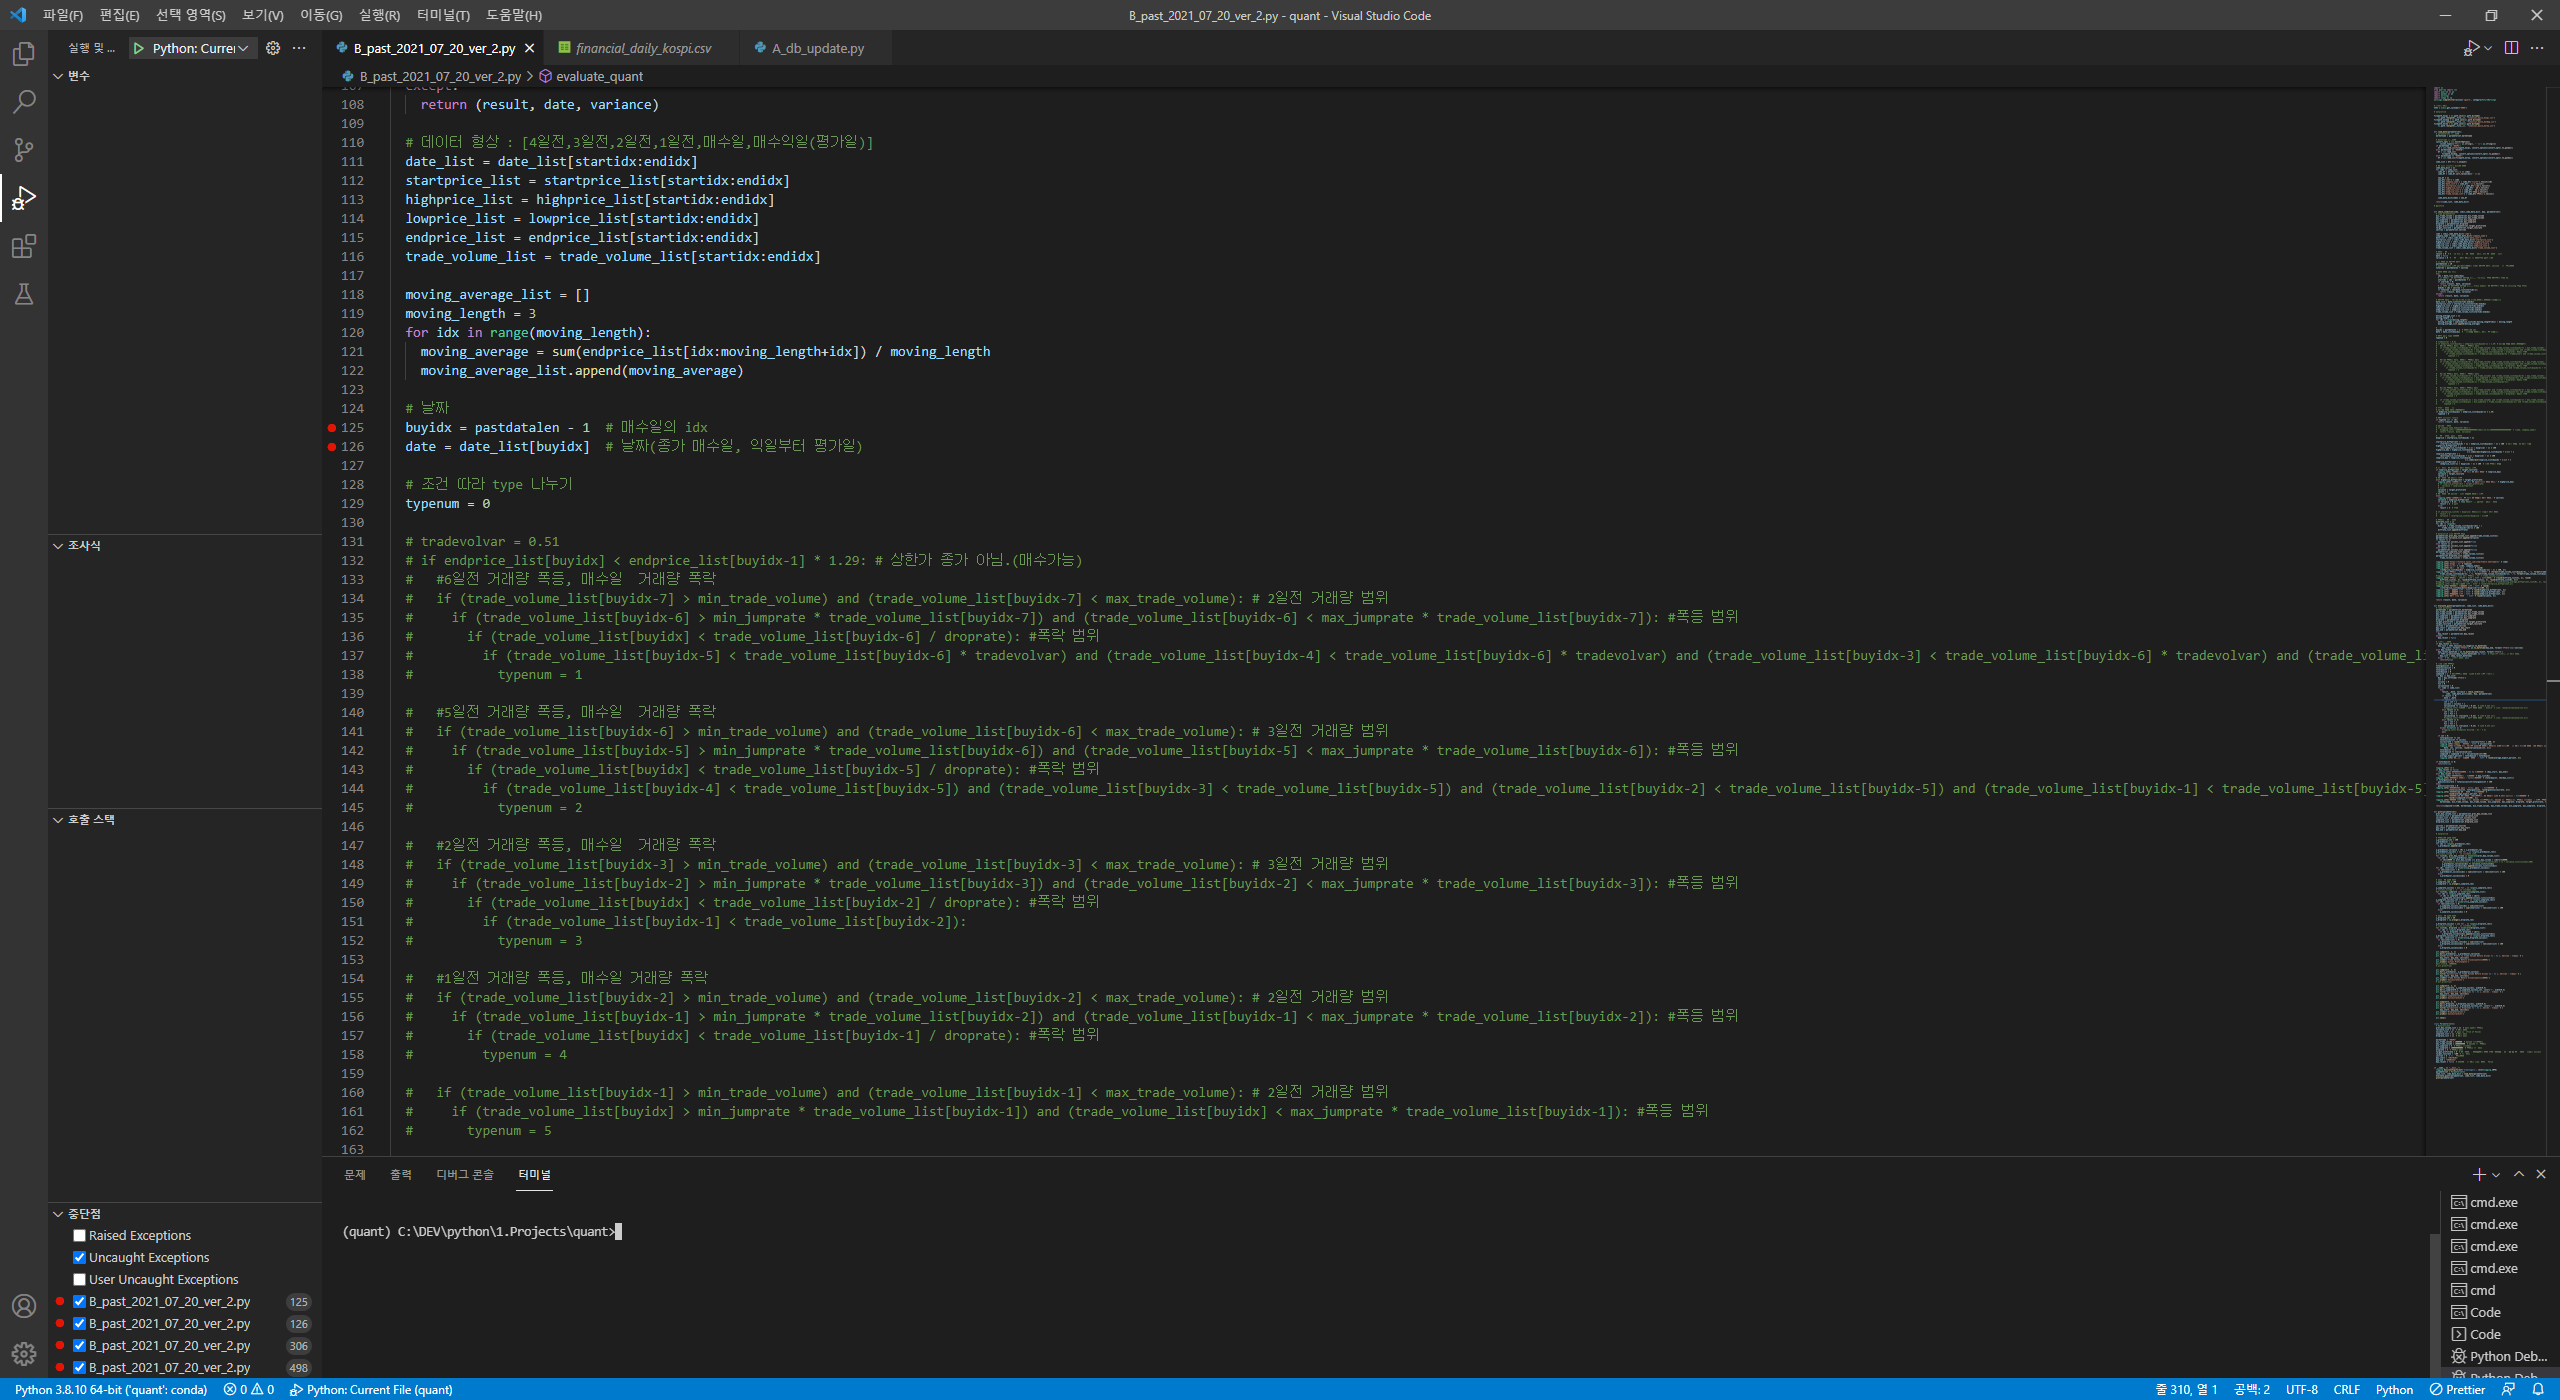This screenshot has width=2560, height=1400.
Task: Open the Python: Current File configuration dropdown
Action: point(200,48)
